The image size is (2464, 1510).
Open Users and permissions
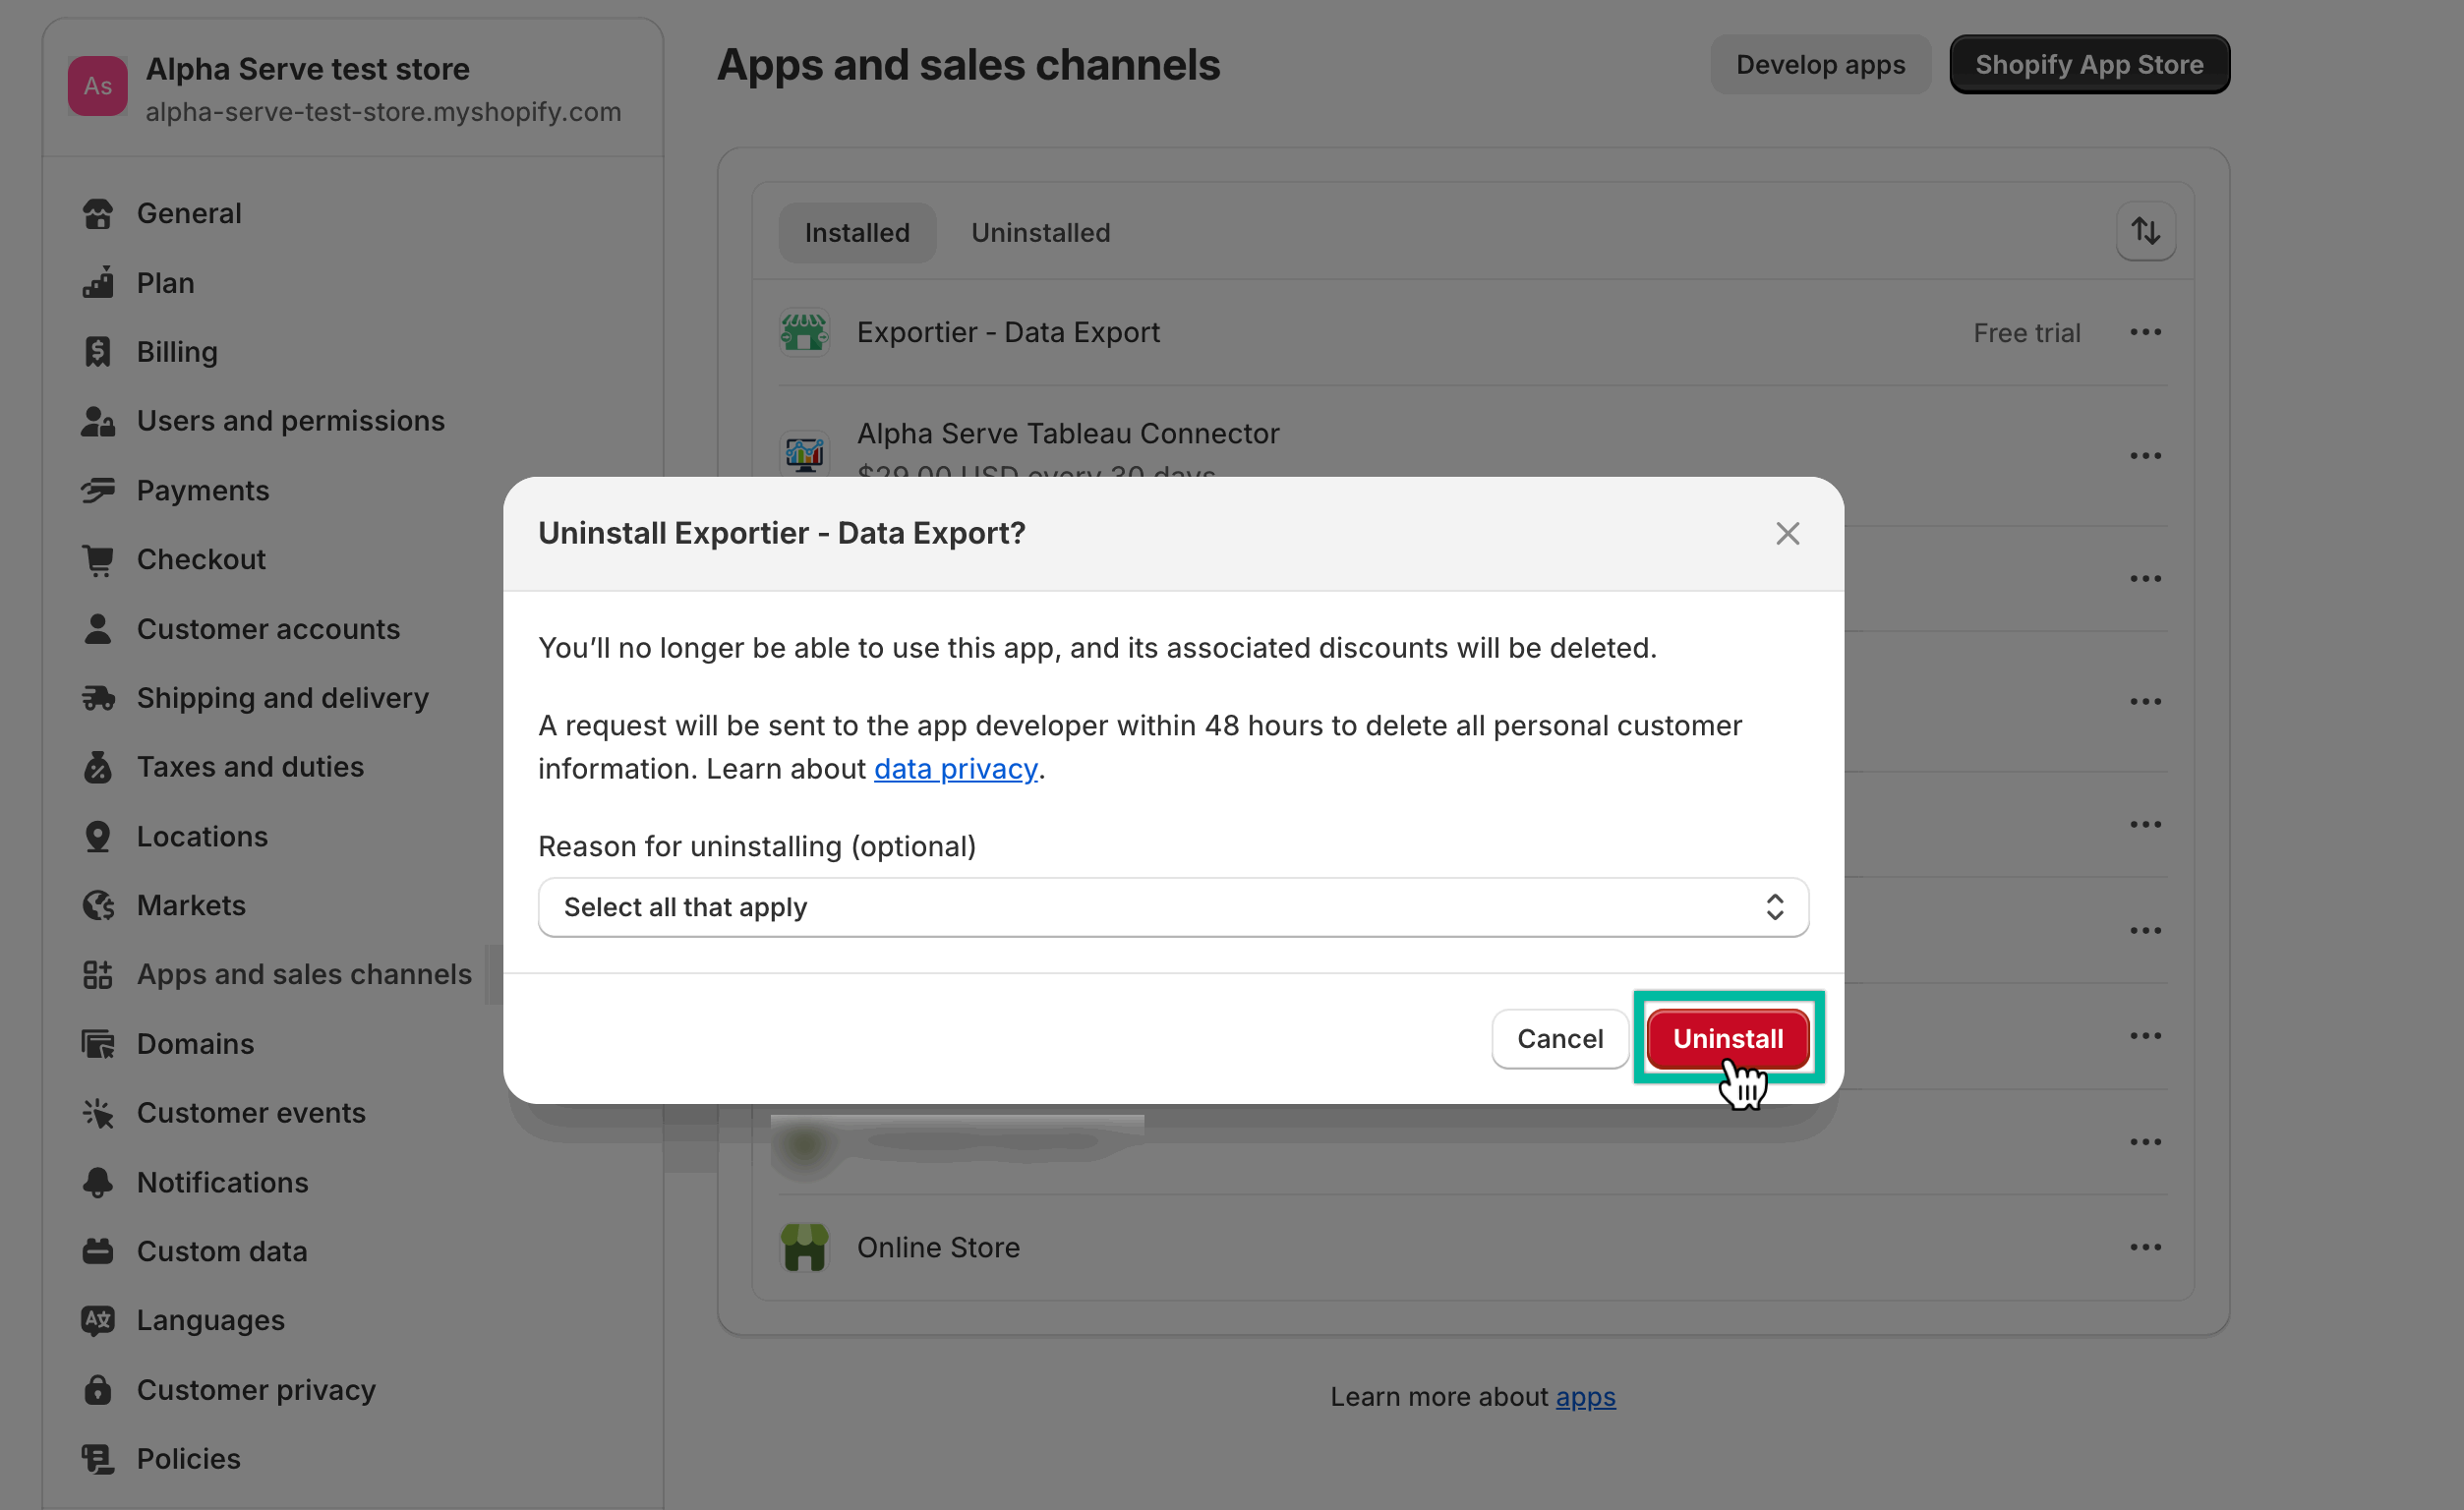pyautogui.click(x=290, y=420)
